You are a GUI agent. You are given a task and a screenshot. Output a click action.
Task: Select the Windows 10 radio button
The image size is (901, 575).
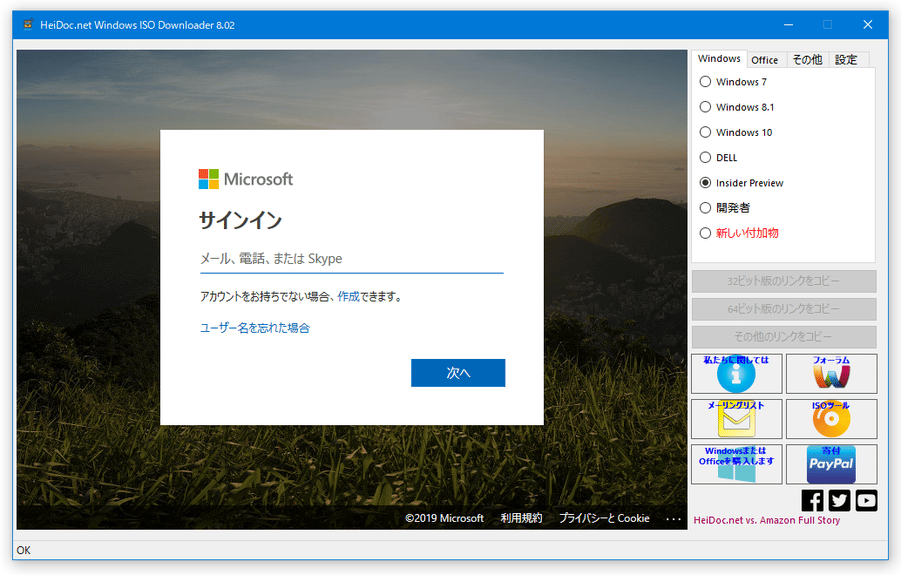[x=705, y=132]
